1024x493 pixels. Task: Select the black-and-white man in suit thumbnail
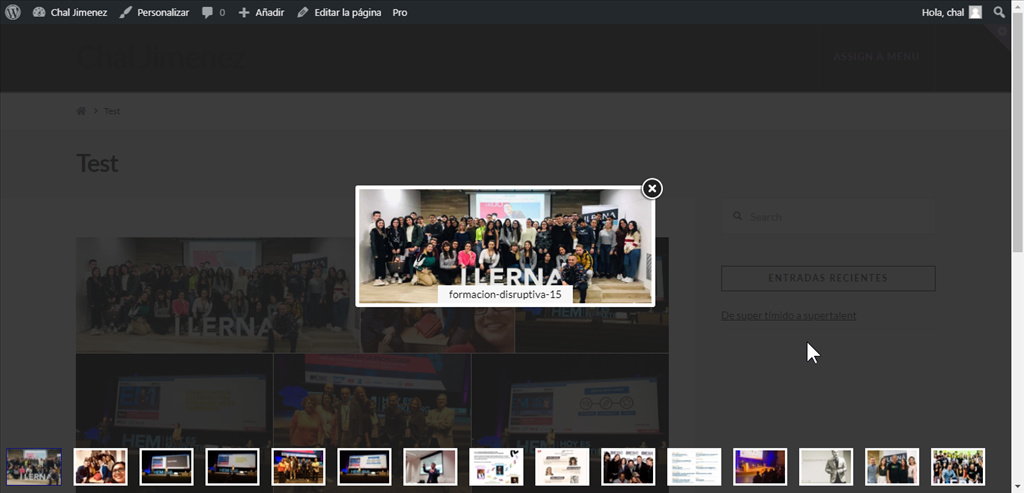coord(826,467)
